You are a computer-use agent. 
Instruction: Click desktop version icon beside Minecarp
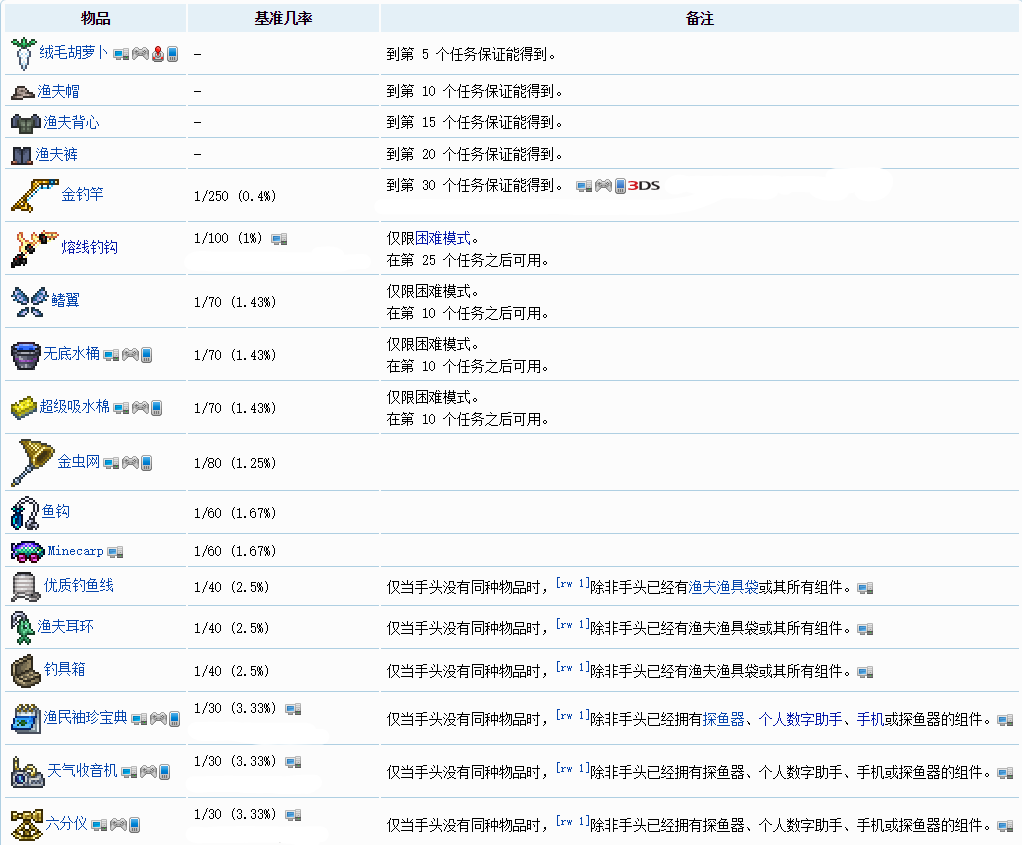coord(115,552)
